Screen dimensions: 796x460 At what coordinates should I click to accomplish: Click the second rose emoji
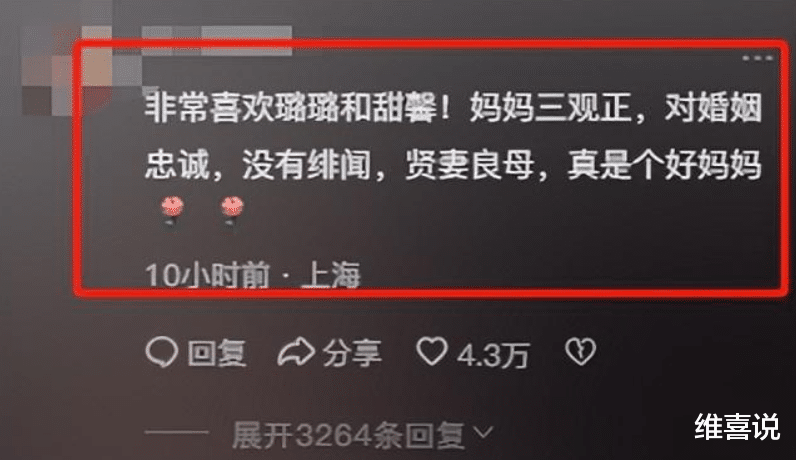[232, 210]
